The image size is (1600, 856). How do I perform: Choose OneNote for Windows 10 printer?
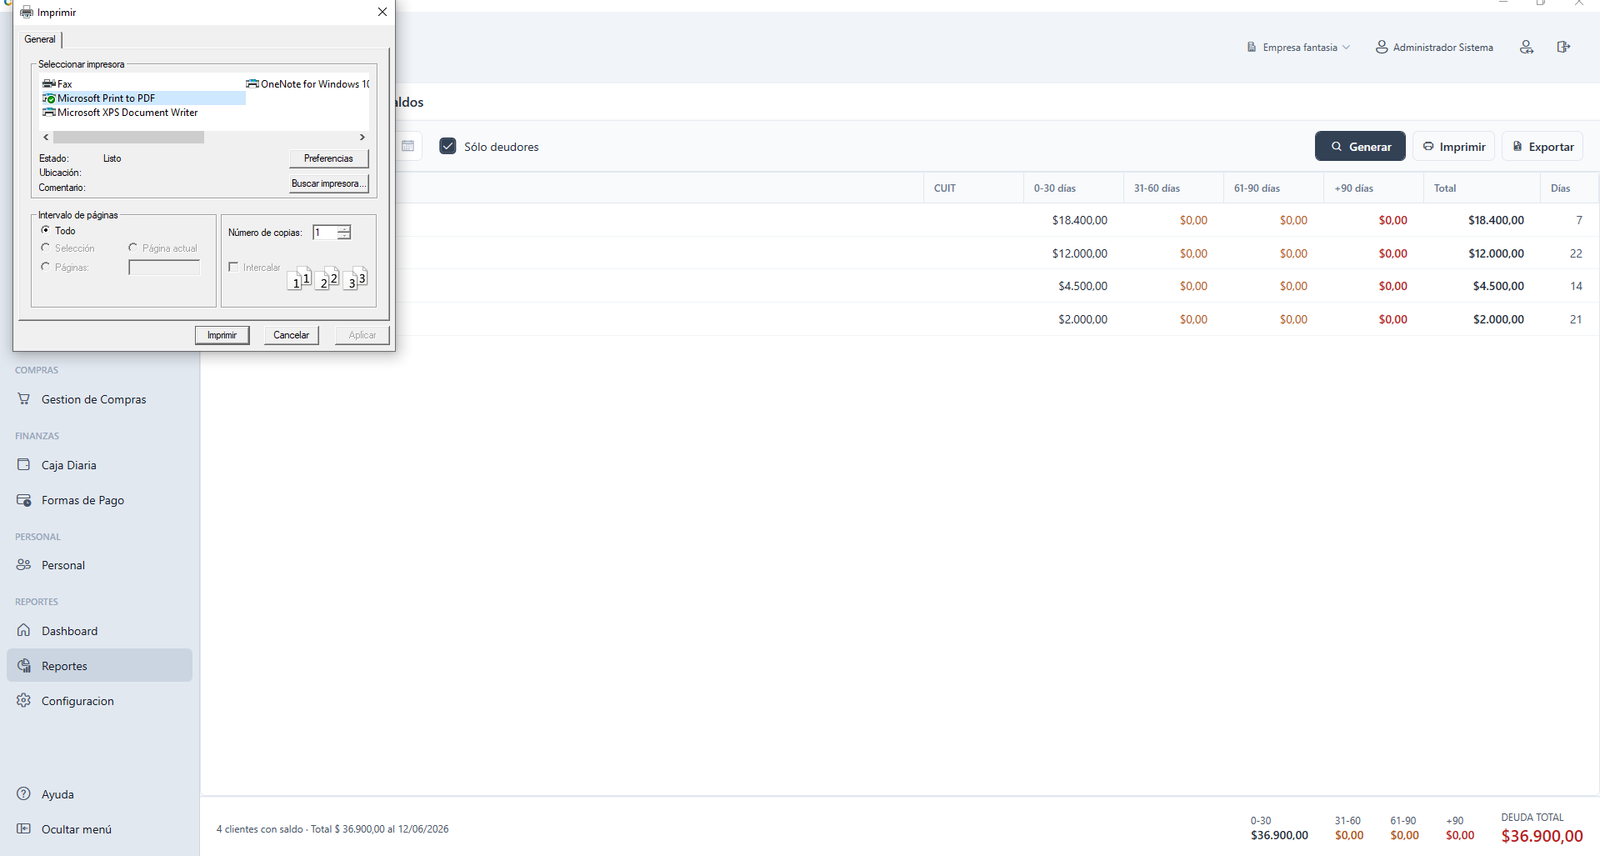click(308, 84)
